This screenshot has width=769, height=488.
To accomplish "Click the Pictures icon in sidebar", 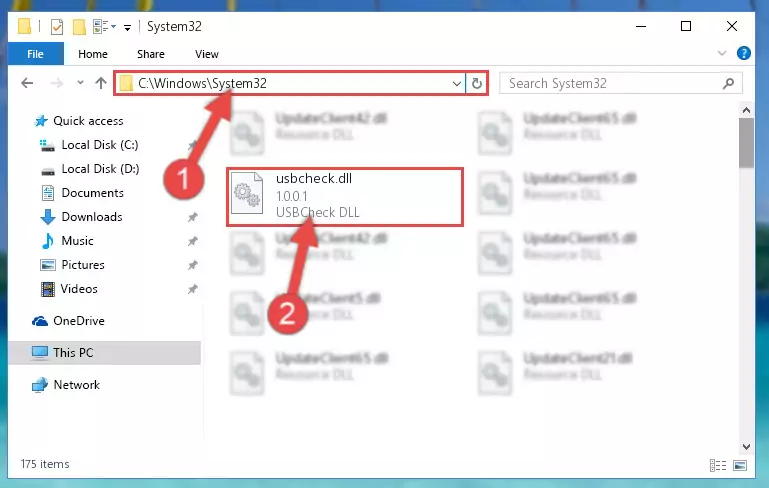I will (x=48, y=265).
